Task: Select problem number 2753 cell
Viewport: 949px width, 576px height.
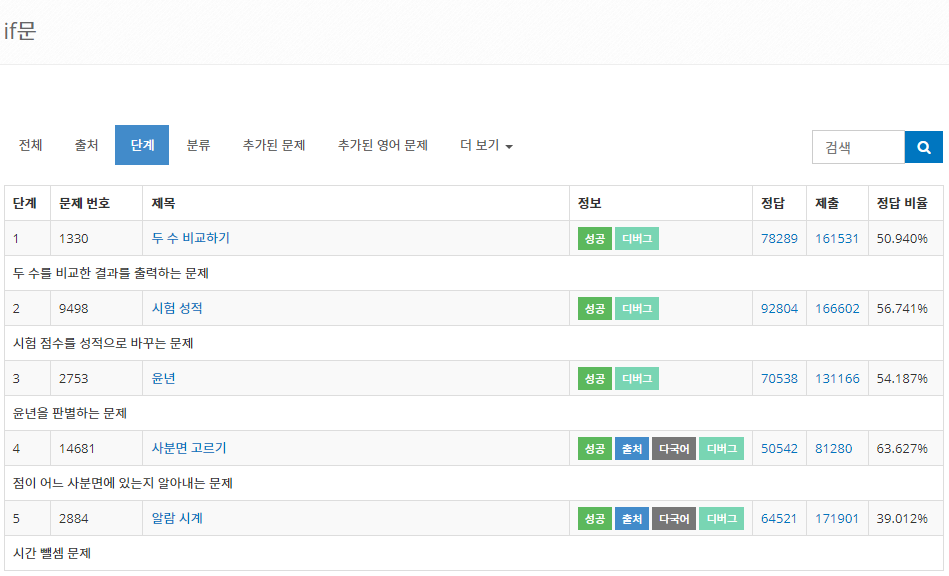Action: (96, 379)
